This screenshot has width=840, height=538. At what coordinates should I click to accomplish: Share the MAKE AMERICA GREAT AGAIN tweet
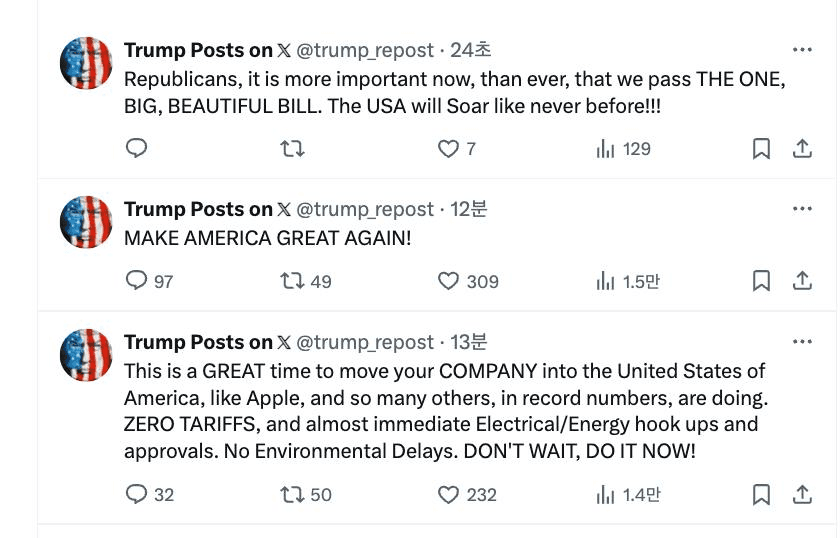pos(802,281)
